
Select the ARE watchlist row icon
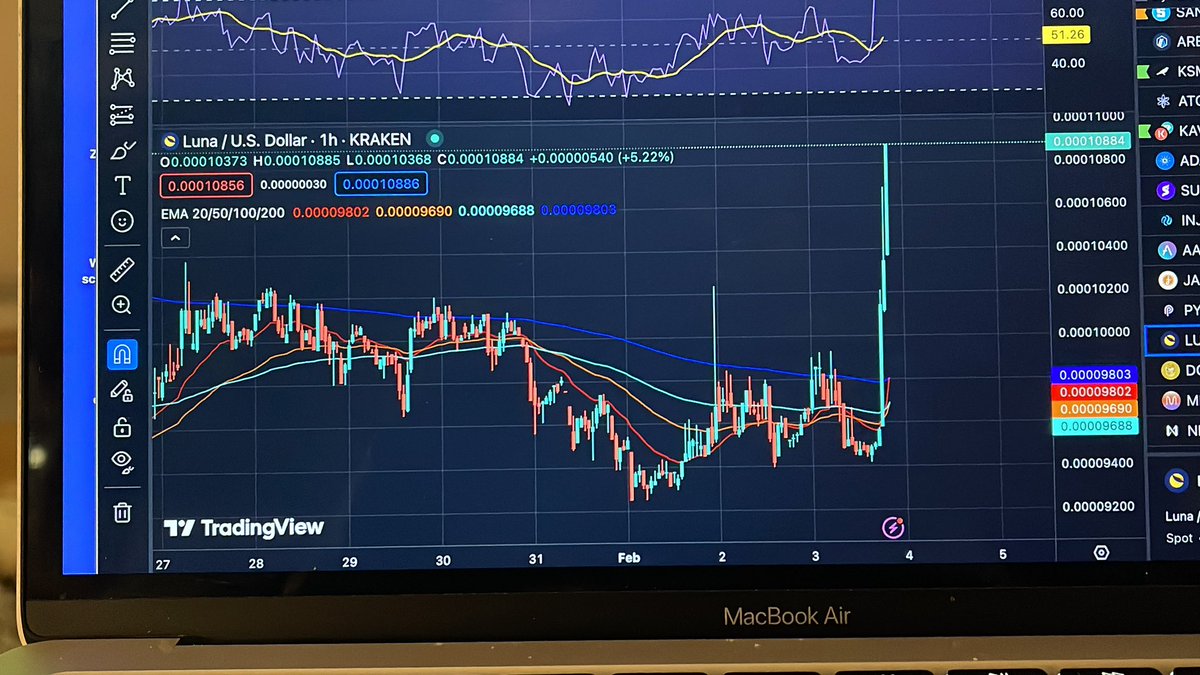point(1163,42)
